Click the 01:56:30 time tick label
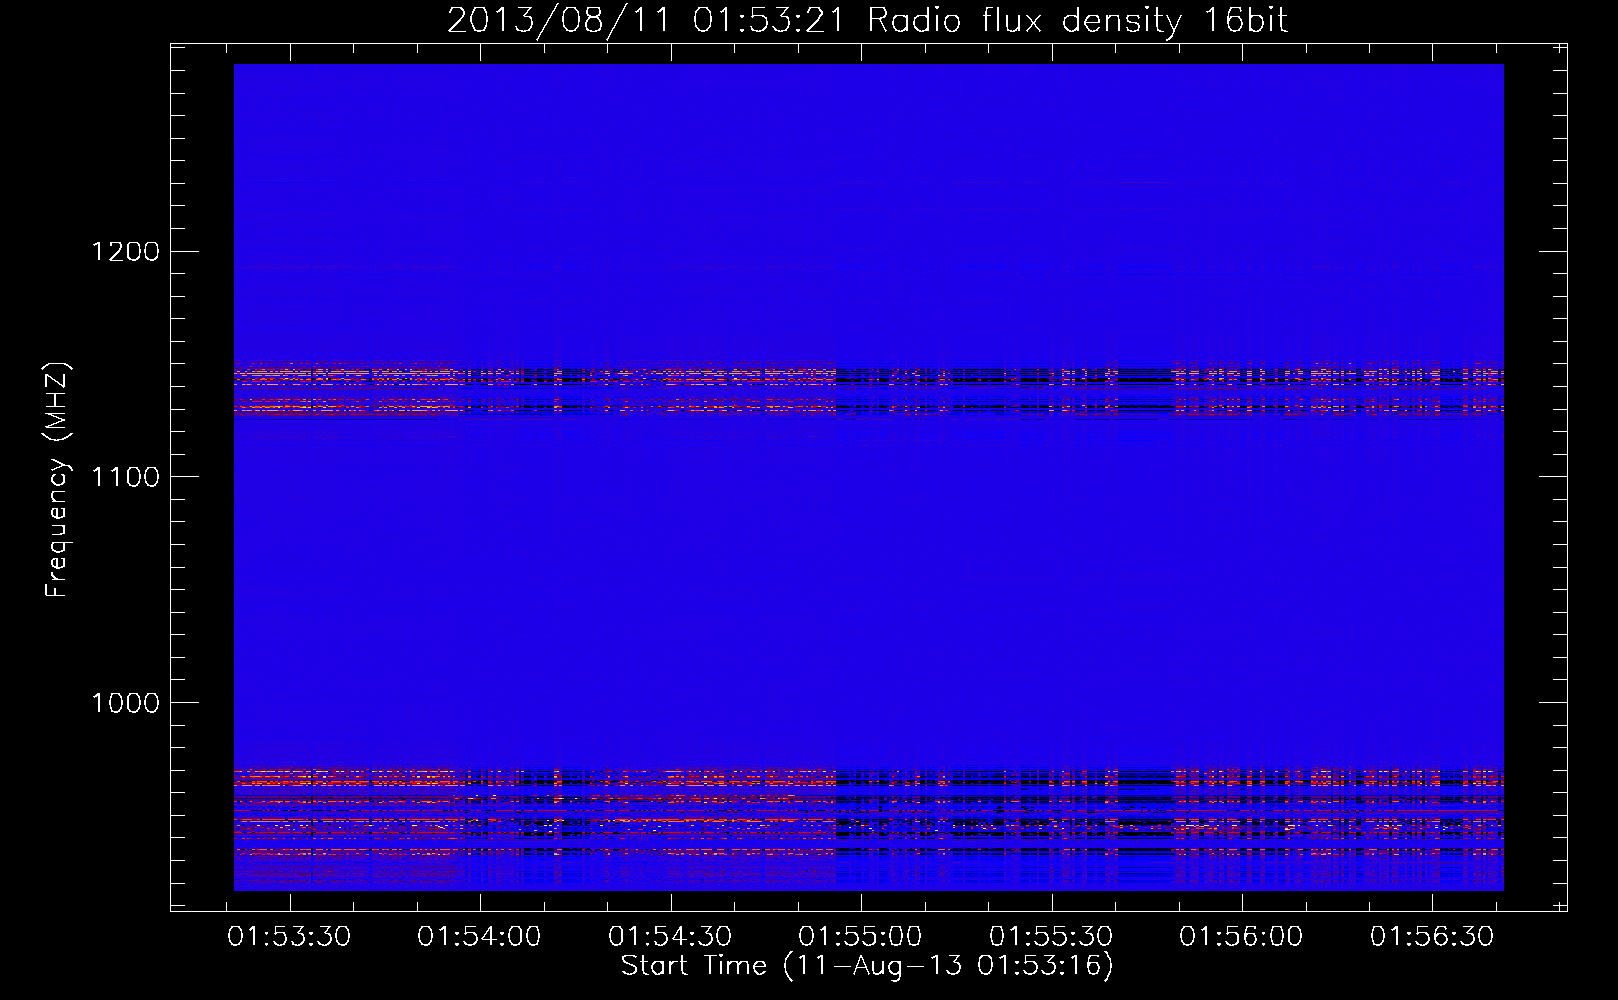This screenshot has width=1618, height=1000. pos(1432,937)
